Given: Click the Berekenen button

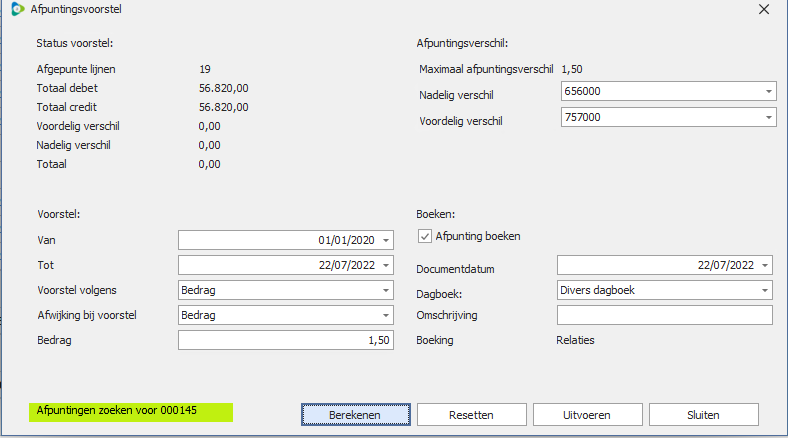Looking at the screenshot, I should point(355,415).
